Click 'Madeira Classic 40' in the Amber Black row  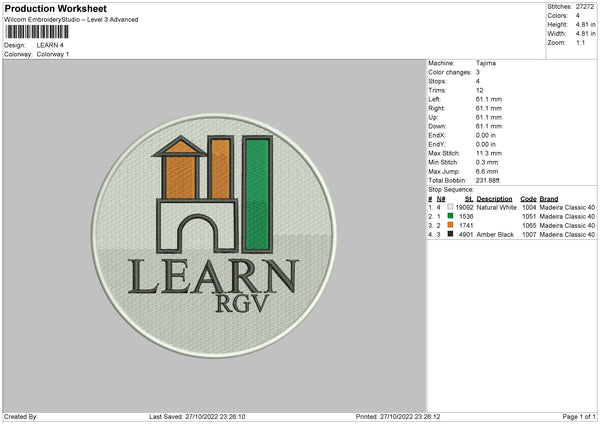[567, 235]
